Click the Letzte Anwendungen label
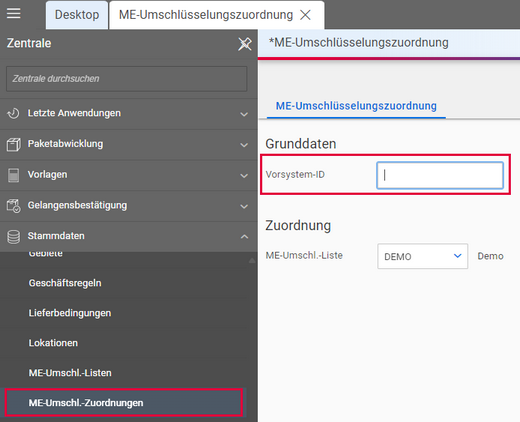 pyautogui.click(x=74, y=113)
